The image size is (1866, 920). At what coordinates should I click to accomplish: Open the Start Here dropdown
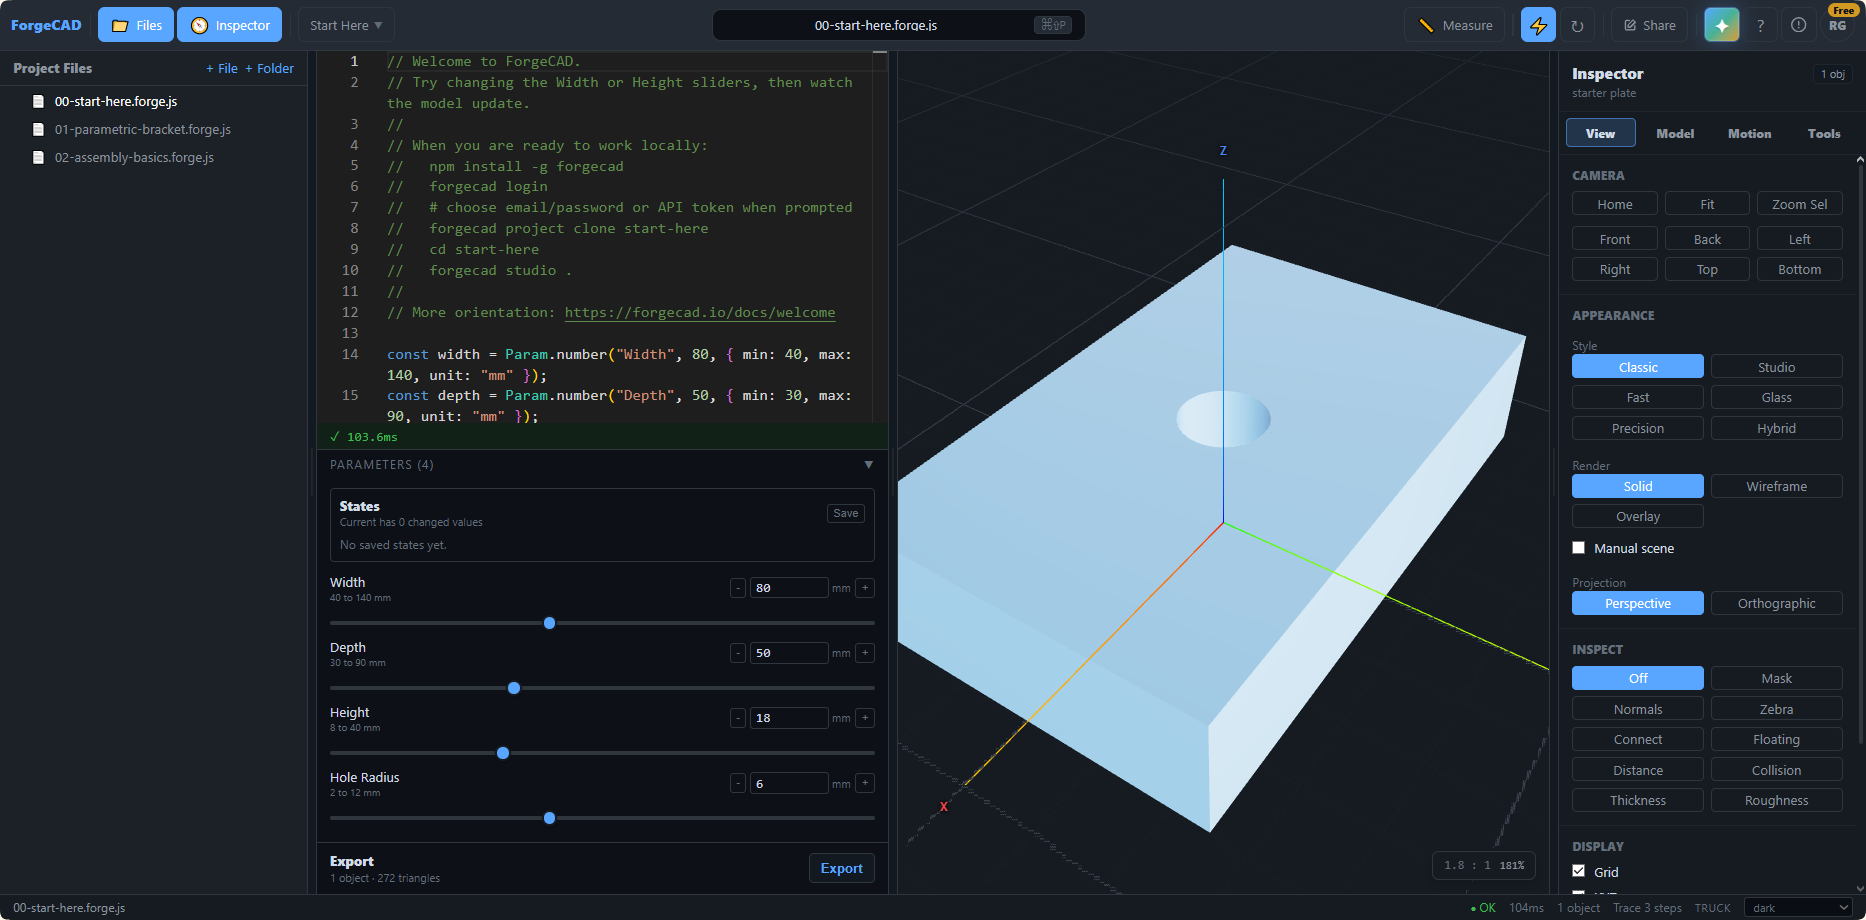346,25
